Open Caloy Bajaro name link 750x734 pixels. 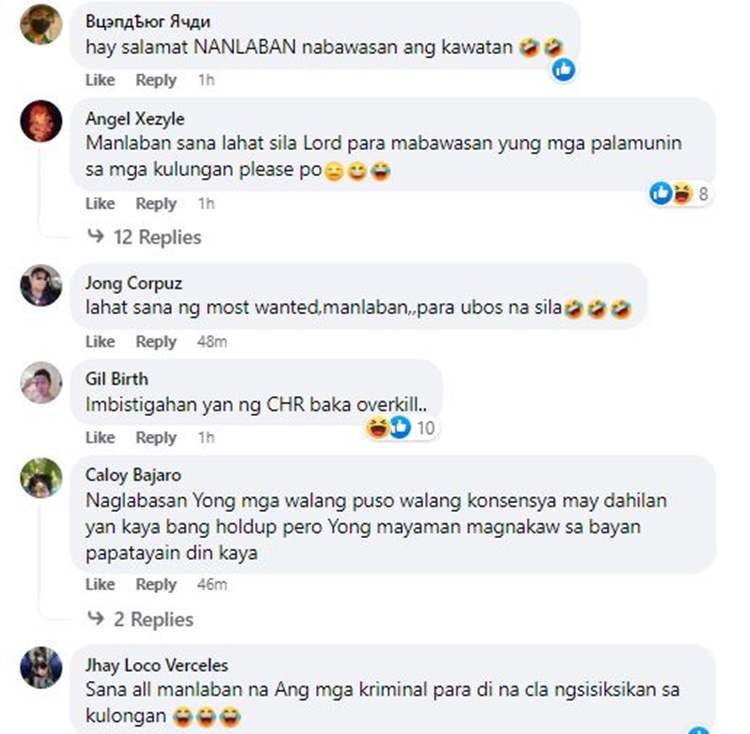133,475
